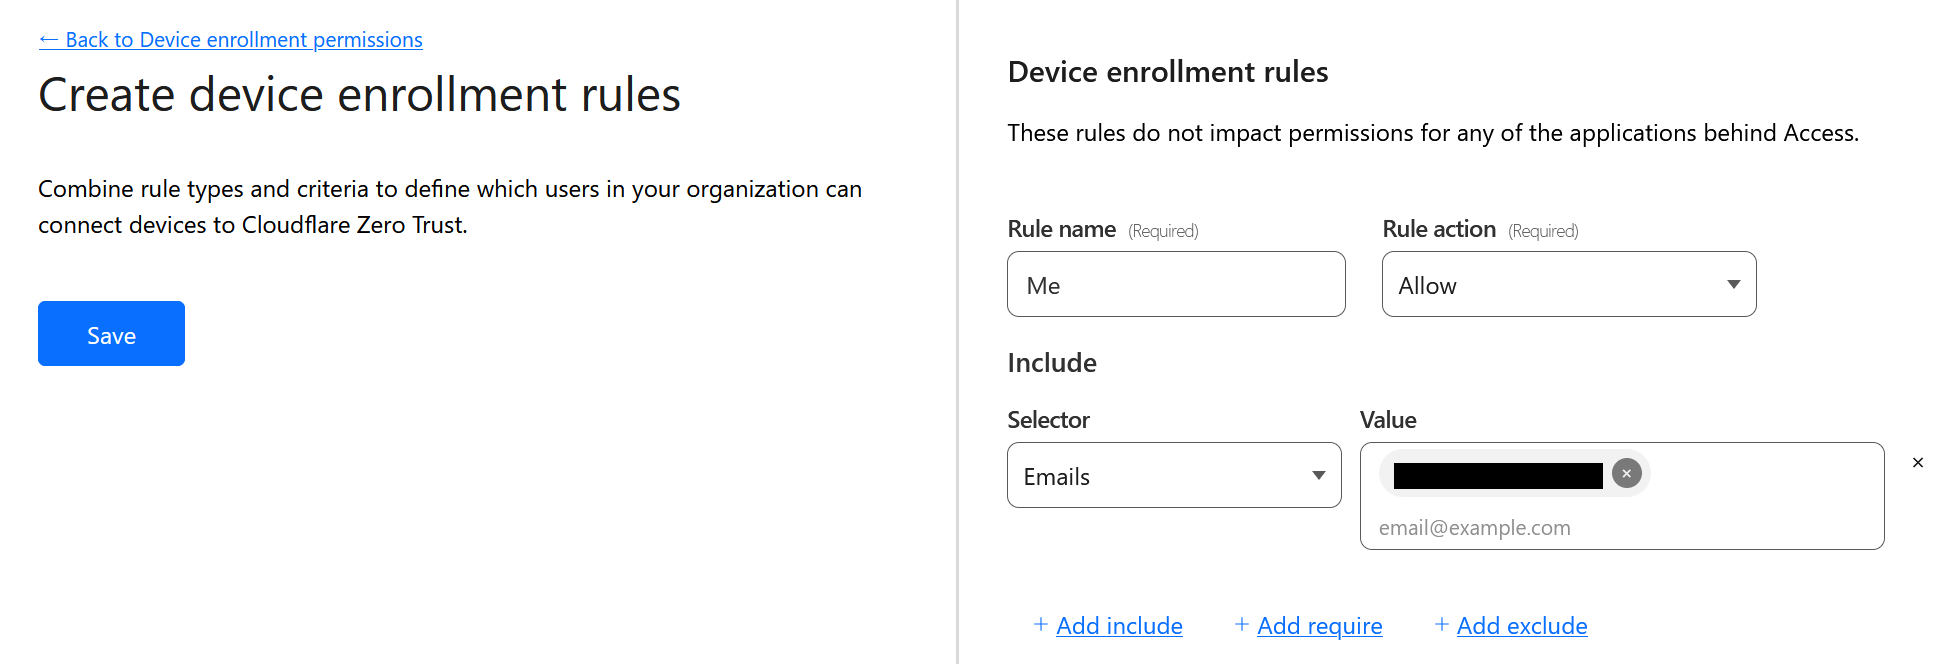Click the plus icon beside Add exclude
Viewport: 1940px width, 664px height.
point(1441,625)
